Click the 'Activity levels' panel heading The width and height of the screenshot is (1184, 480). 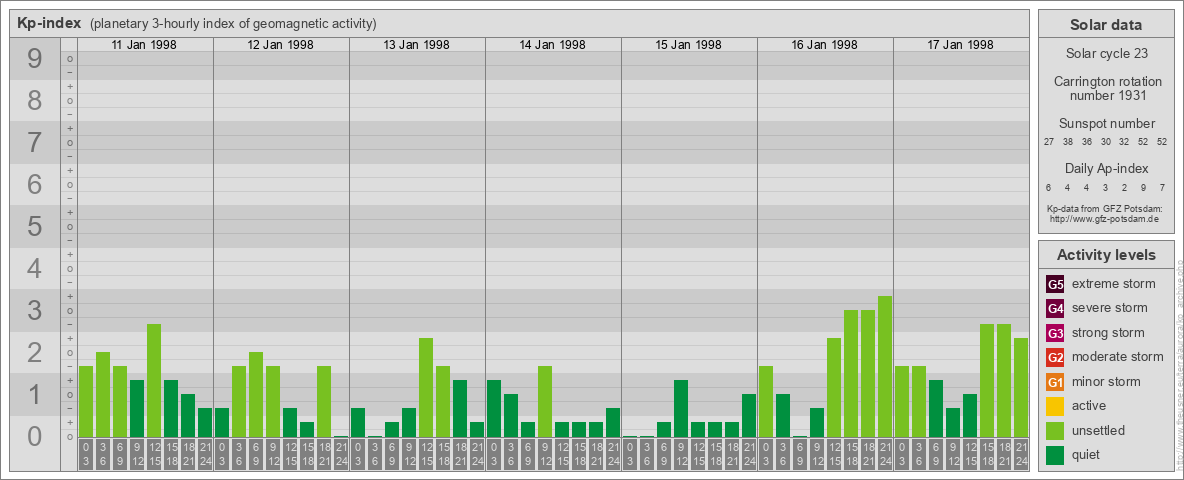pyautogui.click(x=1106, y=255)
